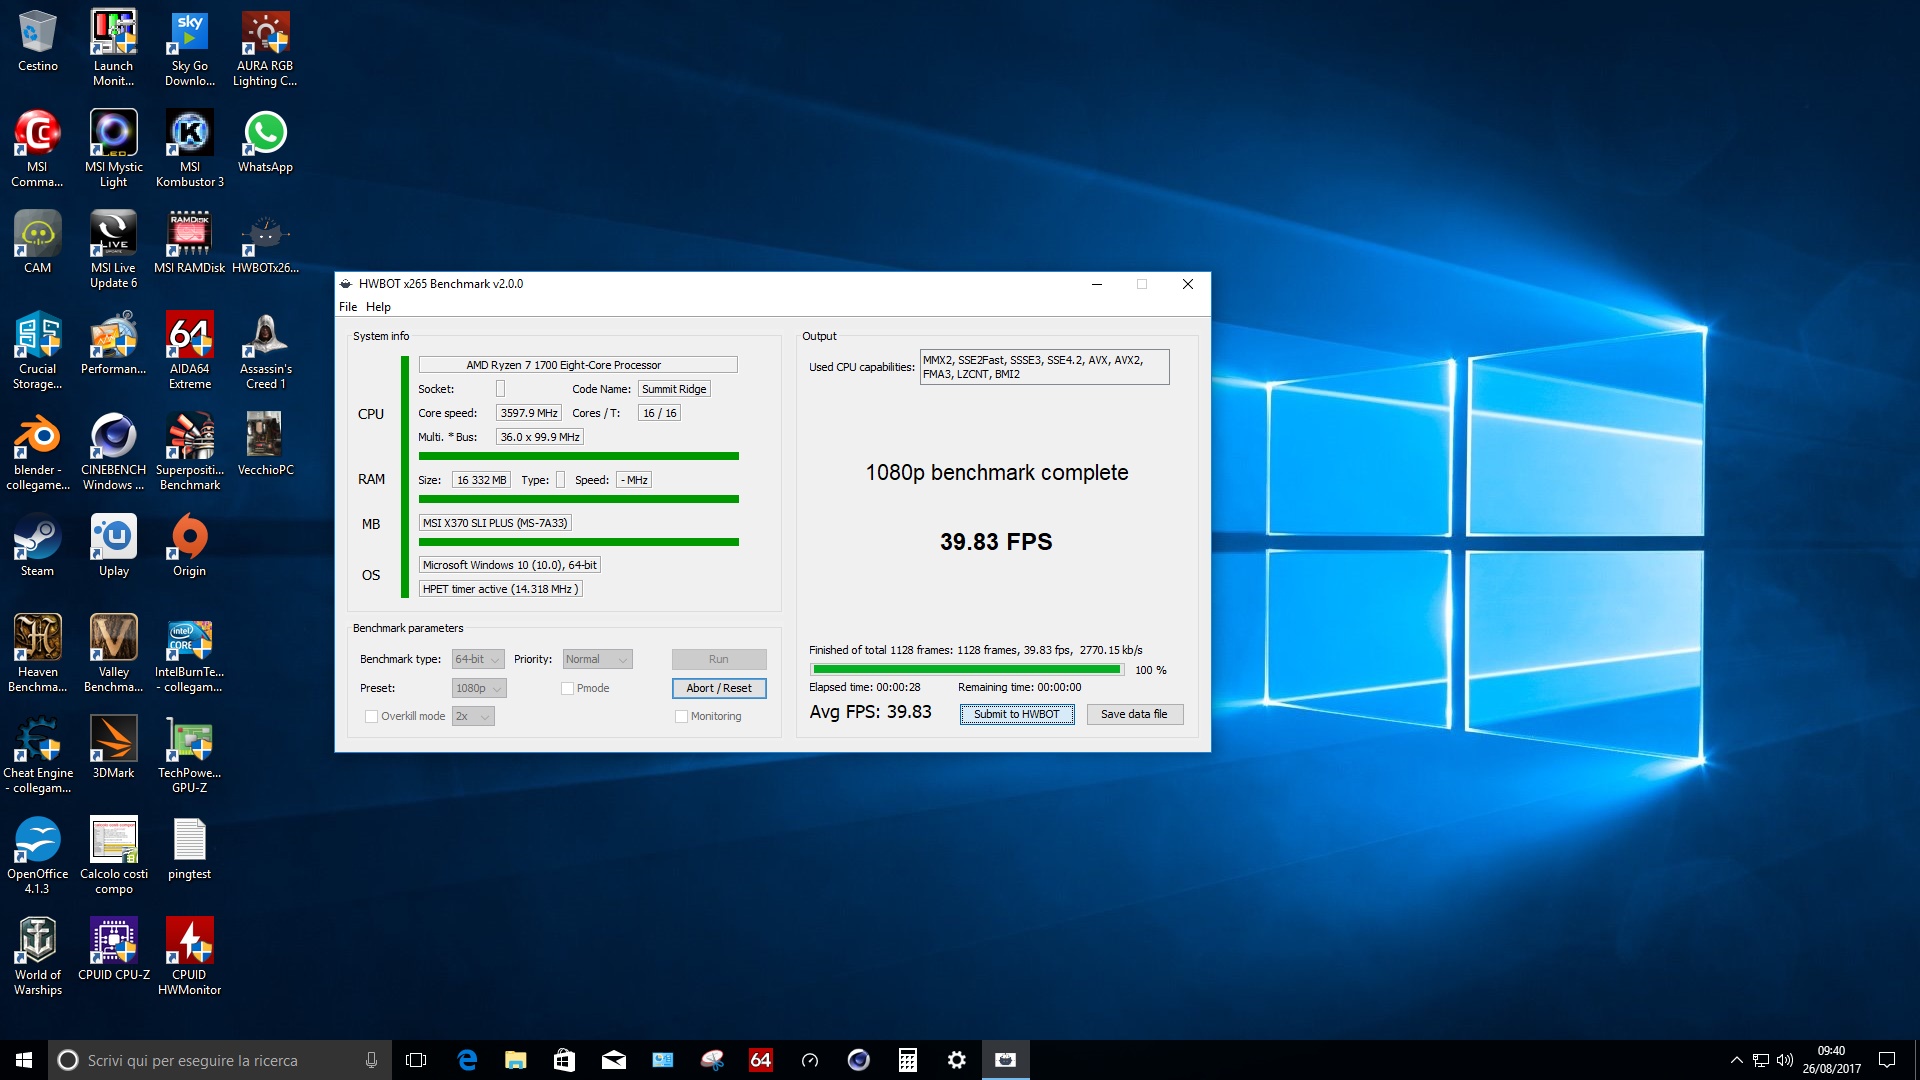The width and height of the screenshot is (1920, 1080).
Task: Click the 16 332 MB RAM size value
Action: [481, 480]
